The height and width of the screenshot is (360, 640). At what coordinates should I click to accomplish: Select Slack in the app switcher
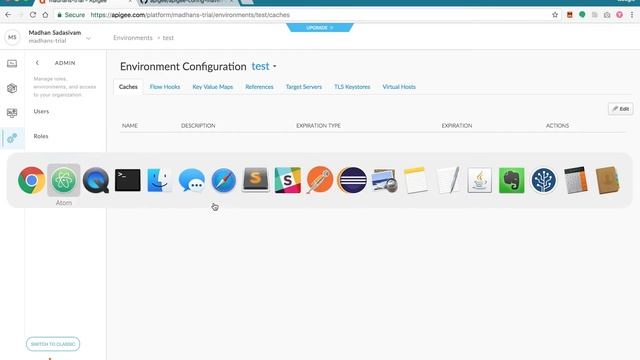[x=288, y=180]
